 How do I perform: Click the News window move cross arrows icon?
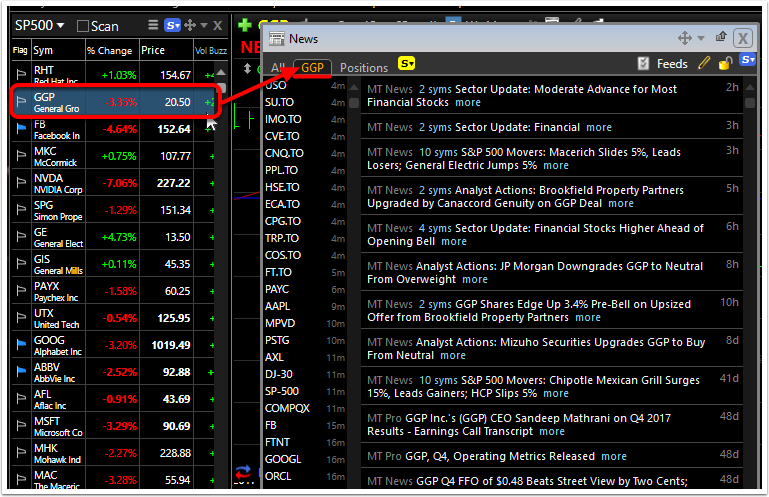pyautogui.click(x=685, y=38)
